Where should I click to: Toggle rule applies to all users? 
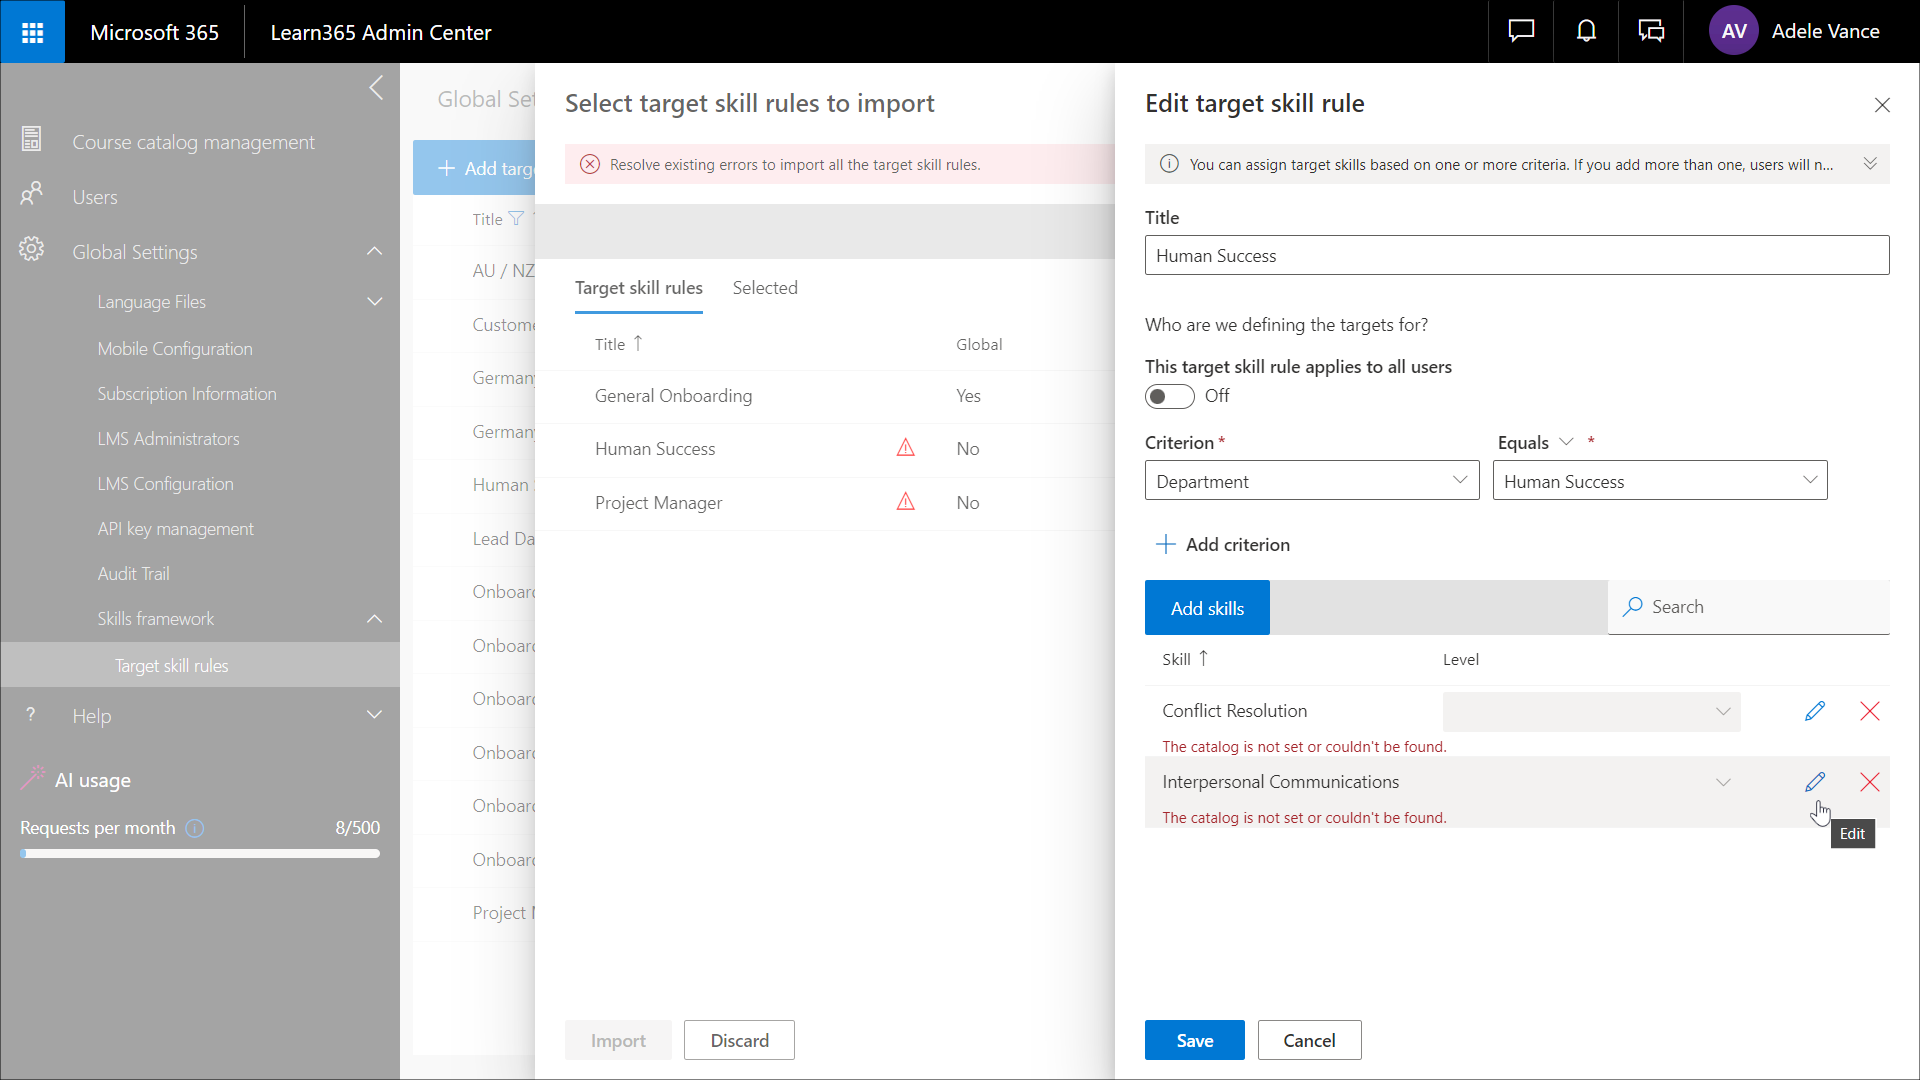pyautogui.click(x=1169, y=396)
